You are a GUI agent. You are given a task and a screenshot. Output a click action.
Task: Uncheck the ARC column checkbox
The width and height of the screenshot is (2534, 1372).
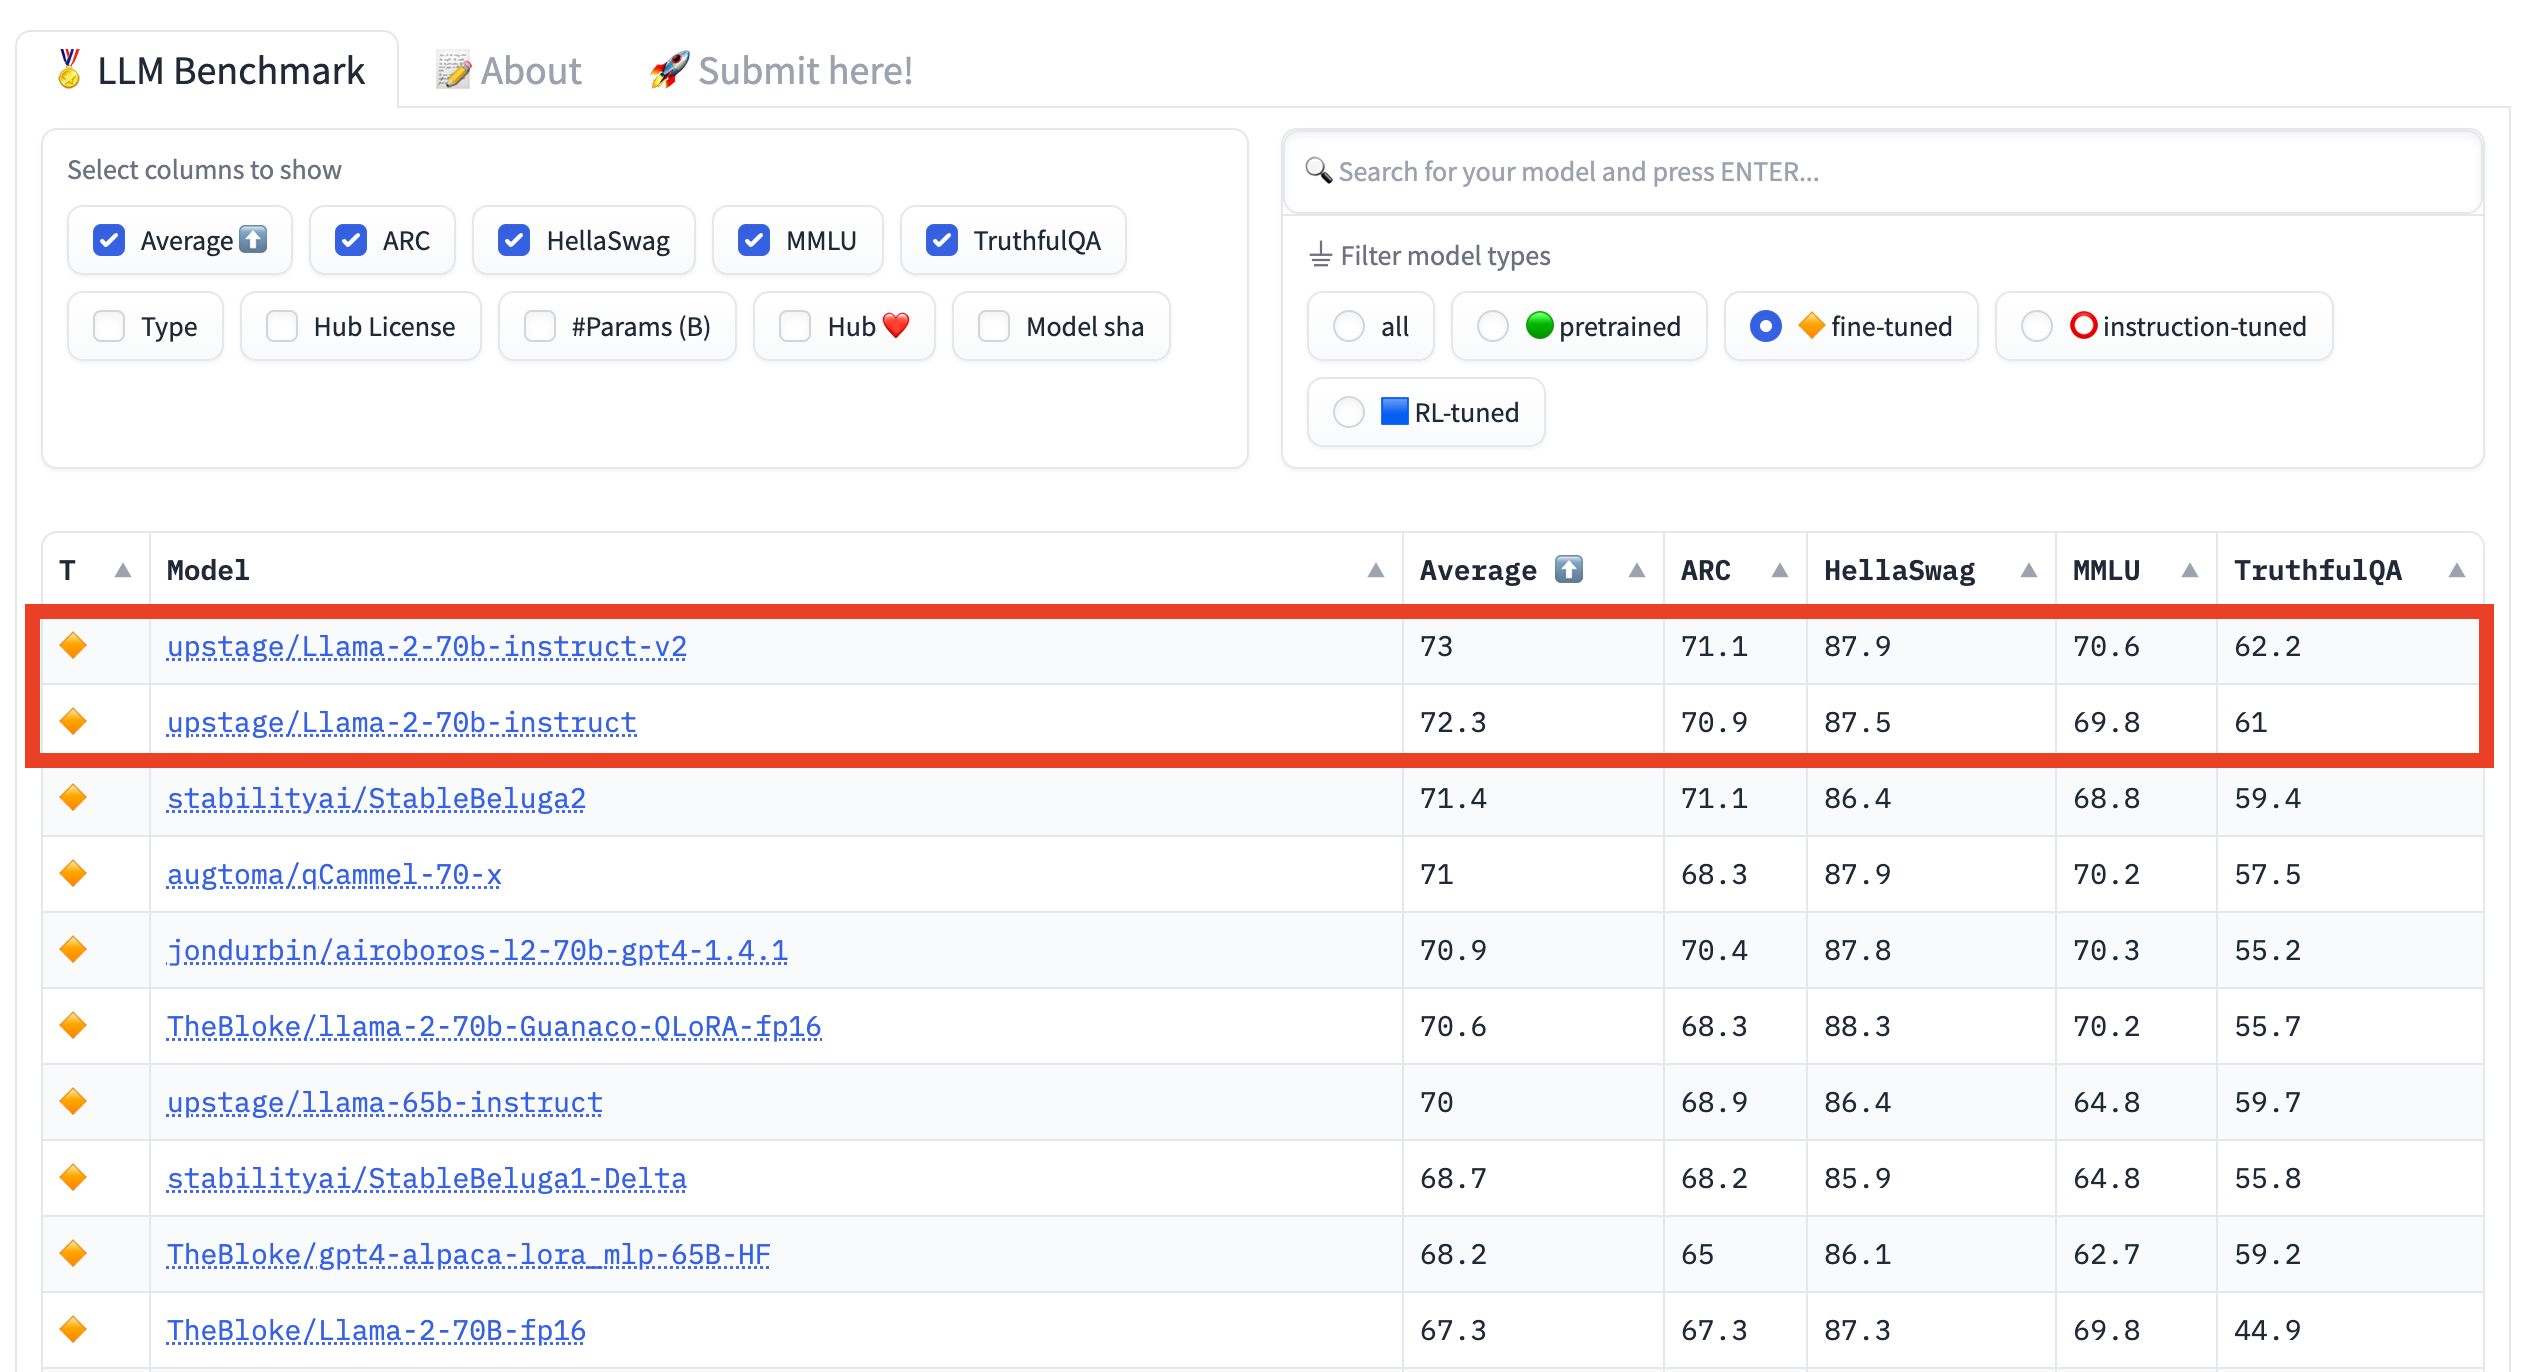click(351, 240)
